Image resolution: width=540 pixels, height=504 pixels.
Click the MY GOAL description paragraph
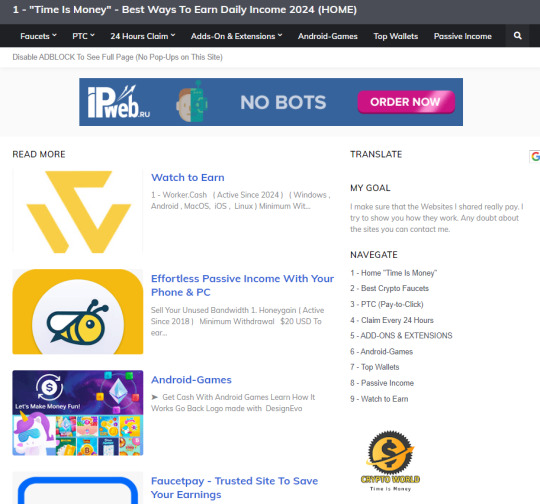(437, 218)
